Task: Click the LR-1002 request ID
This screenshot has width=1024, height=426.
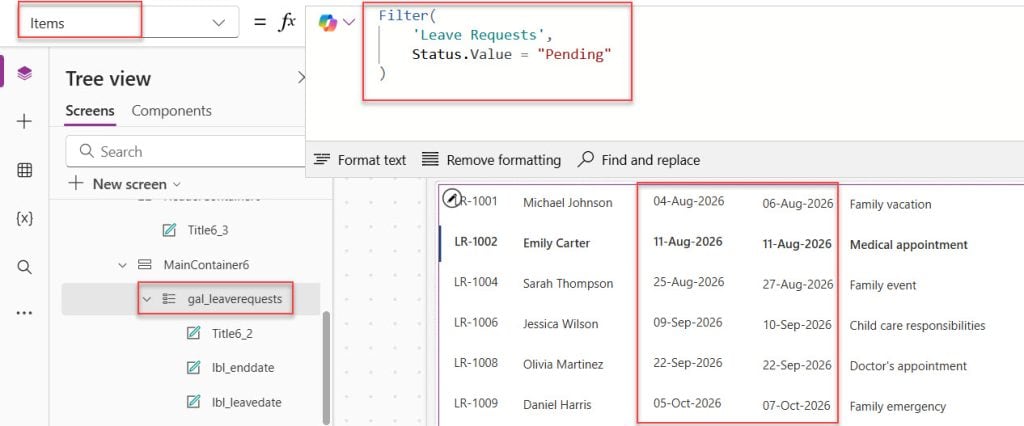Action: pos(475,242)
